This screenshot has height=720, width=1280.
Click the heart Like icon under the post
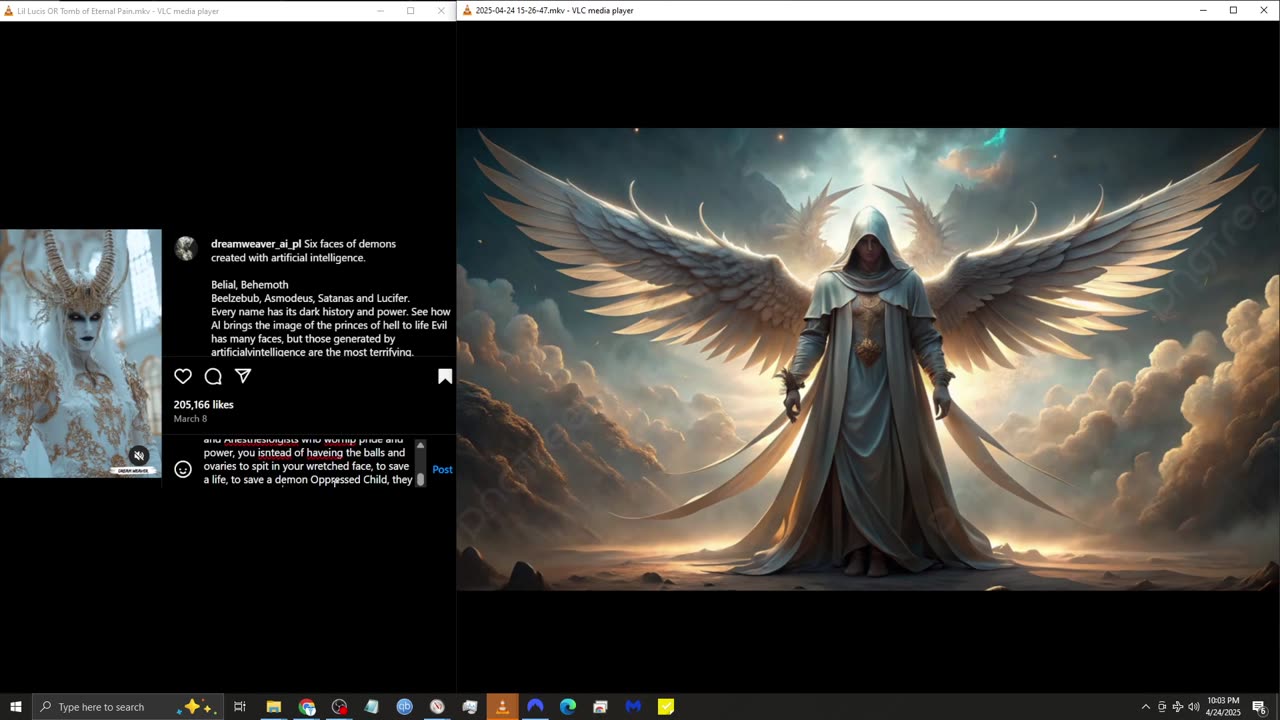click(x=183, y=376)
